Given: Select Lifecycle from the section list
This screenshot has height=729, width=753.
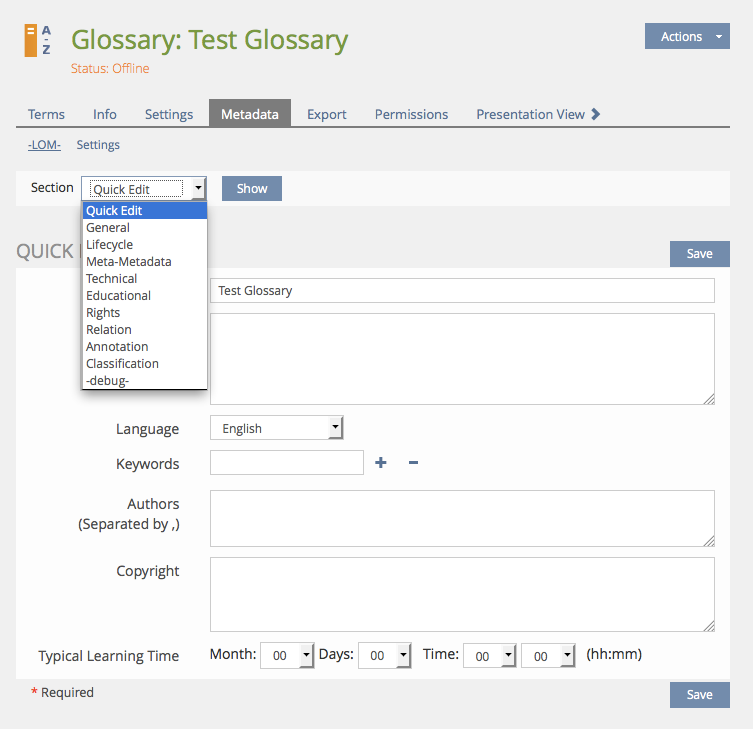Looking at the screenshot, I should [109, 245].
